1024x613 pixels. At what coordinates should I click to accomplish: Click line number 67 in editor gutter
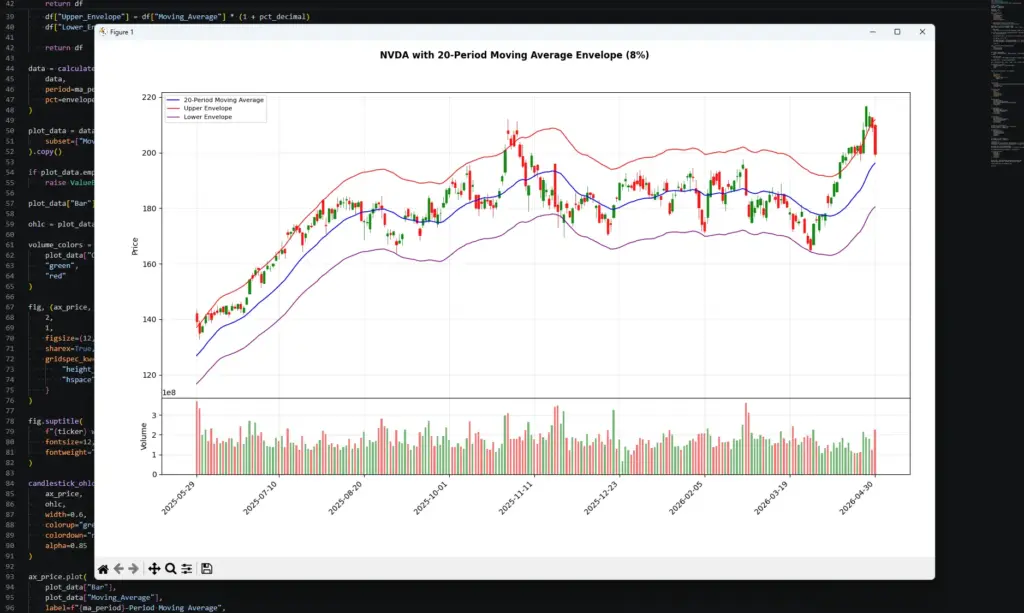coord(10,307)
